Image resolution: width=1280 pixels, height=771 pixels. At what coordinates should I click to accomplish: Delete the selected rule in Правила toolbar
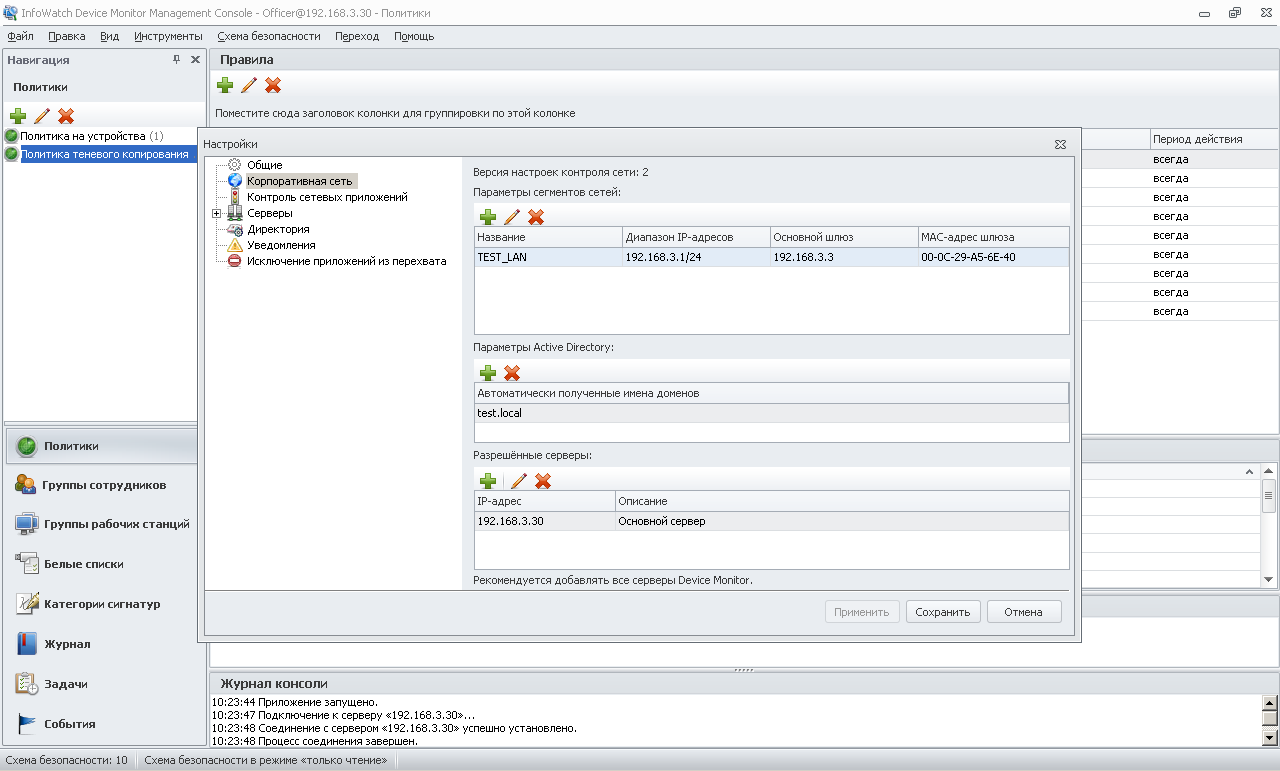[x=273, y=86]
